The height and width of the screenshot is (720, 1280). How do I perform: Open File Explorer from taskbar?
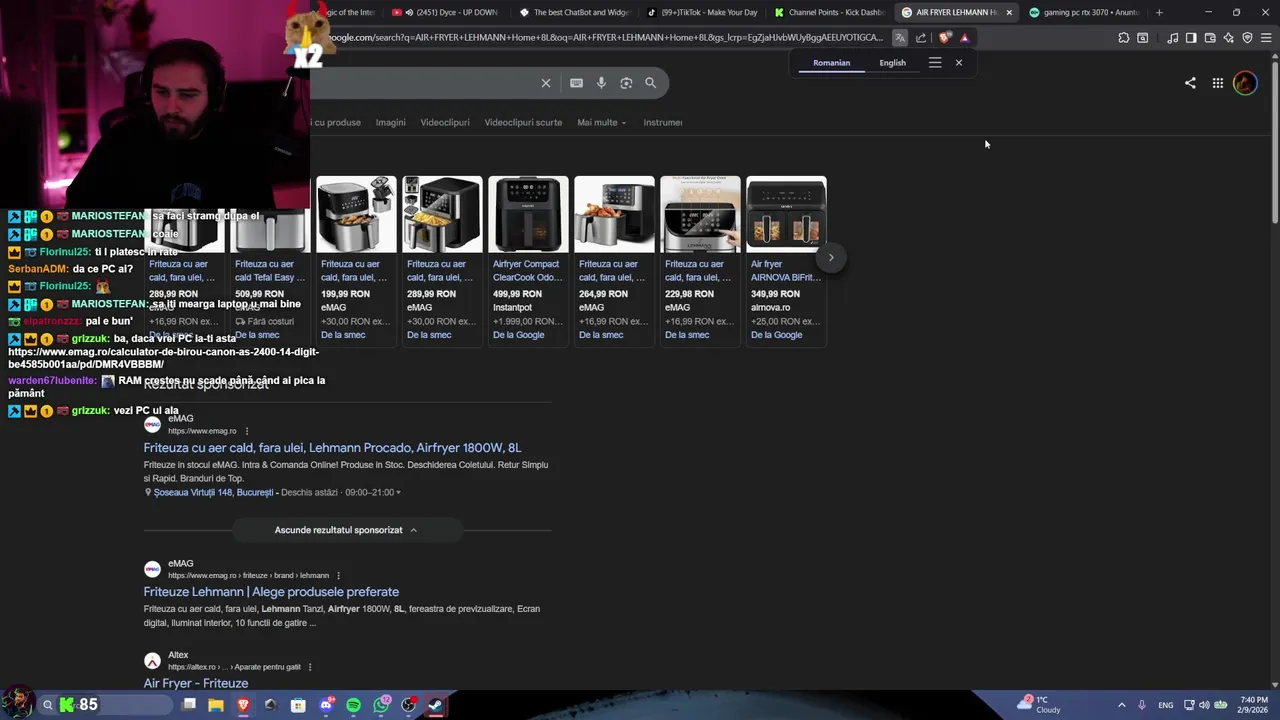(216, 705)
